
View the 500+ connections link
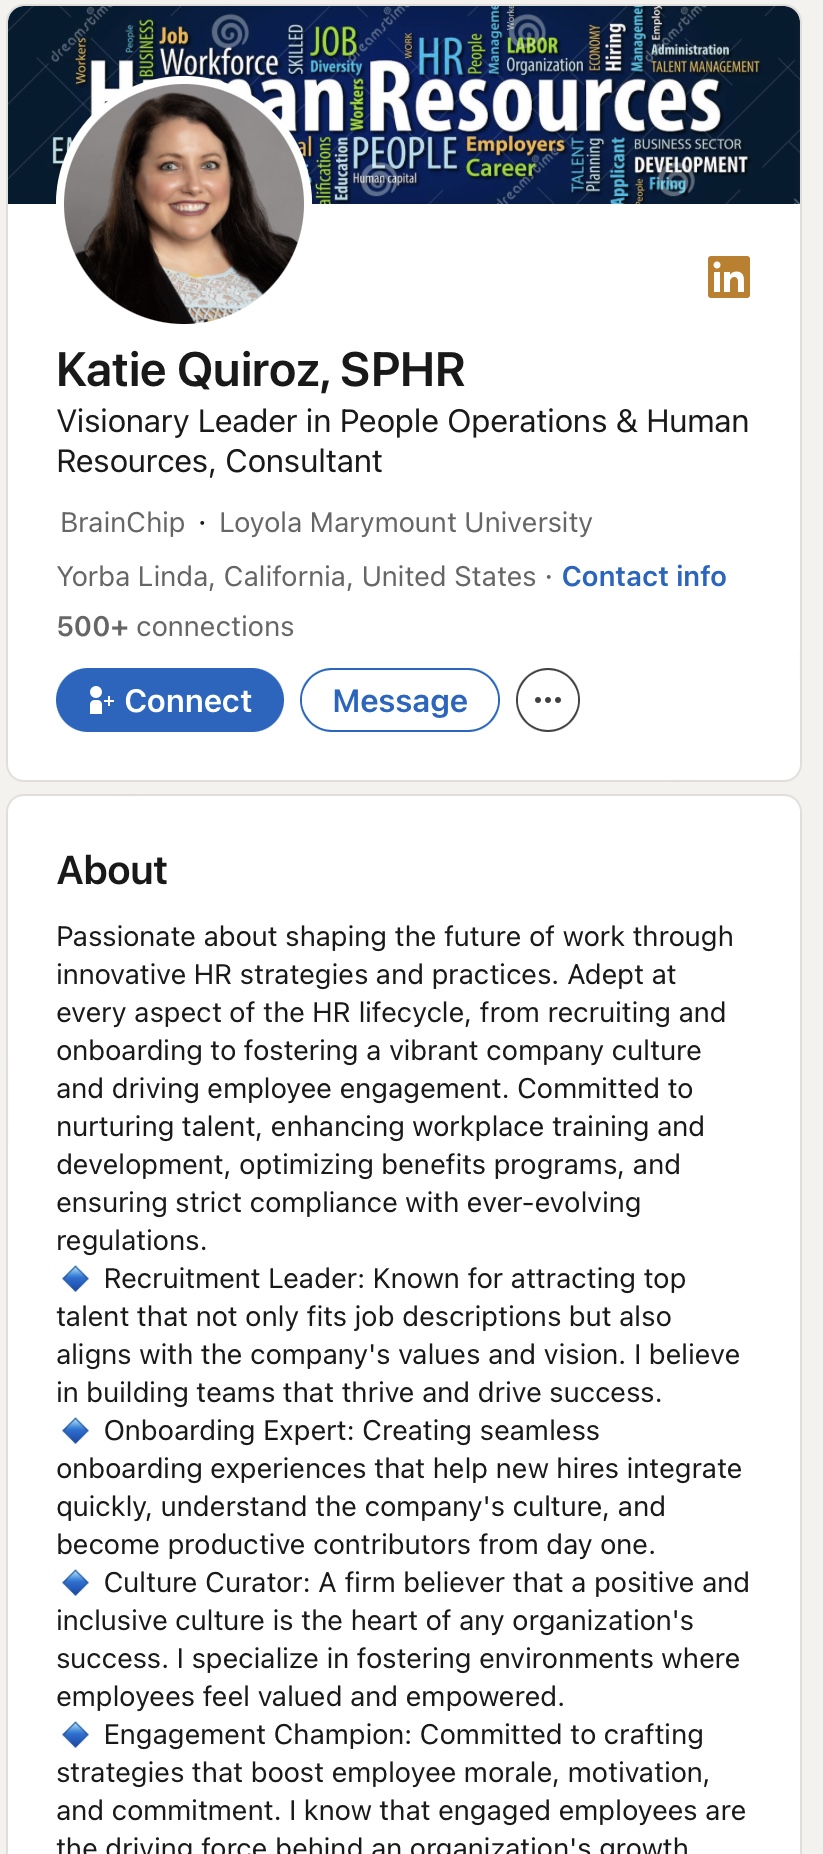point(175,626)
